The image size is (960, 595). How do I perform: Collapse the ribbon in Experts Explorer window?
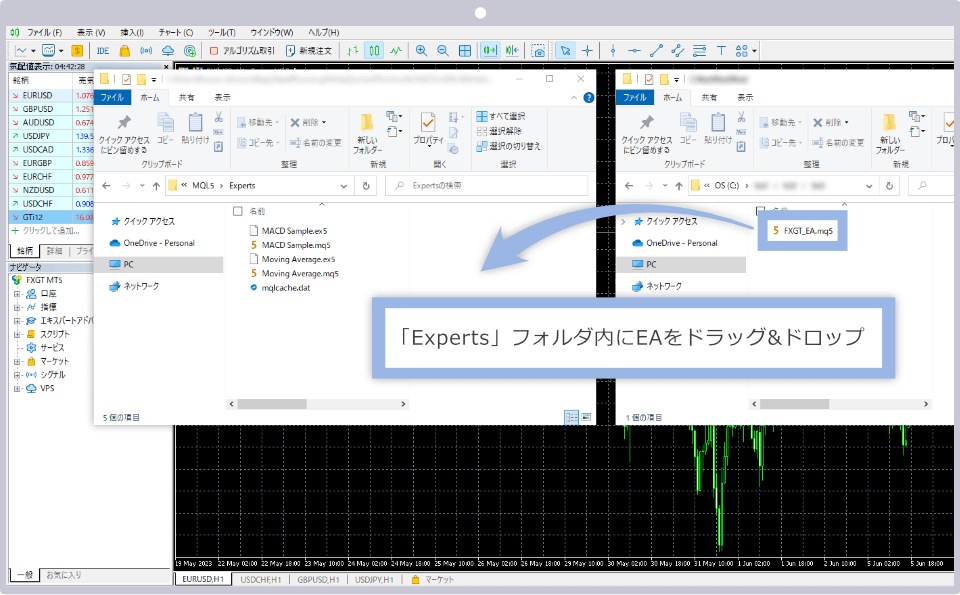574,97
